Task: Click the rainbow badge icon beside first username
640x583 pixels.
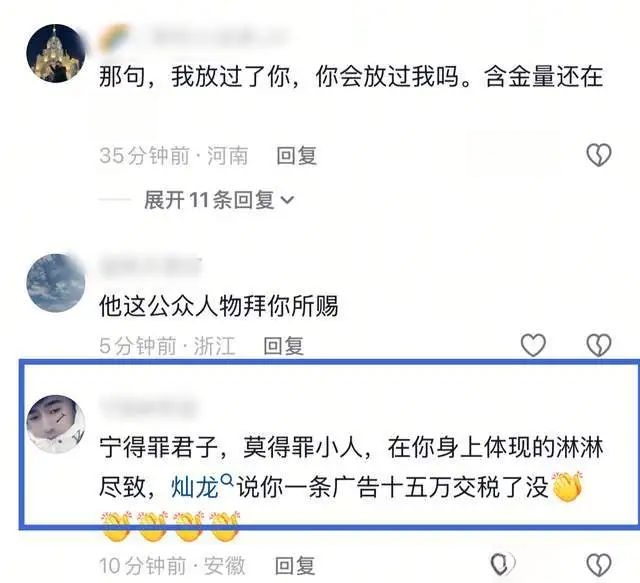Action: [x=115, y=37]
